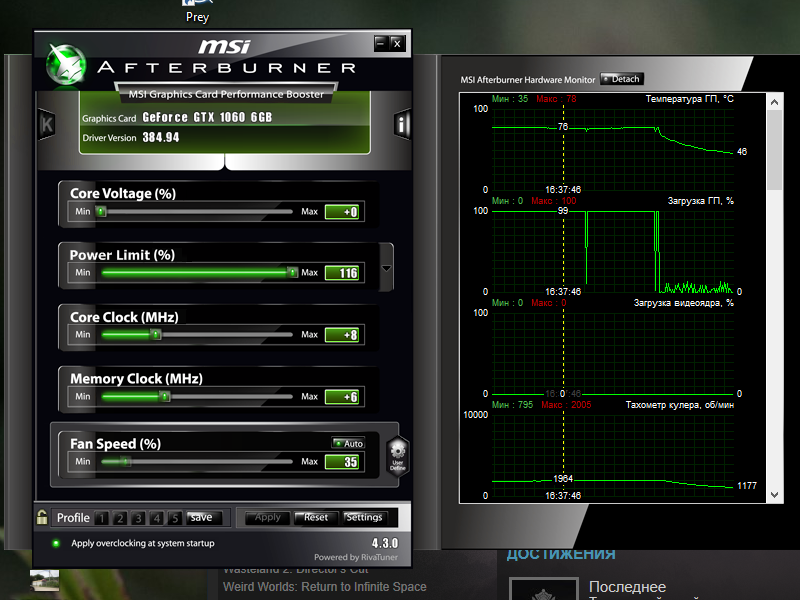Click the monitor scrollbar up arrow
Viewport: 800px width, 600px height.
pyautogui.click(x=774, y=102)
